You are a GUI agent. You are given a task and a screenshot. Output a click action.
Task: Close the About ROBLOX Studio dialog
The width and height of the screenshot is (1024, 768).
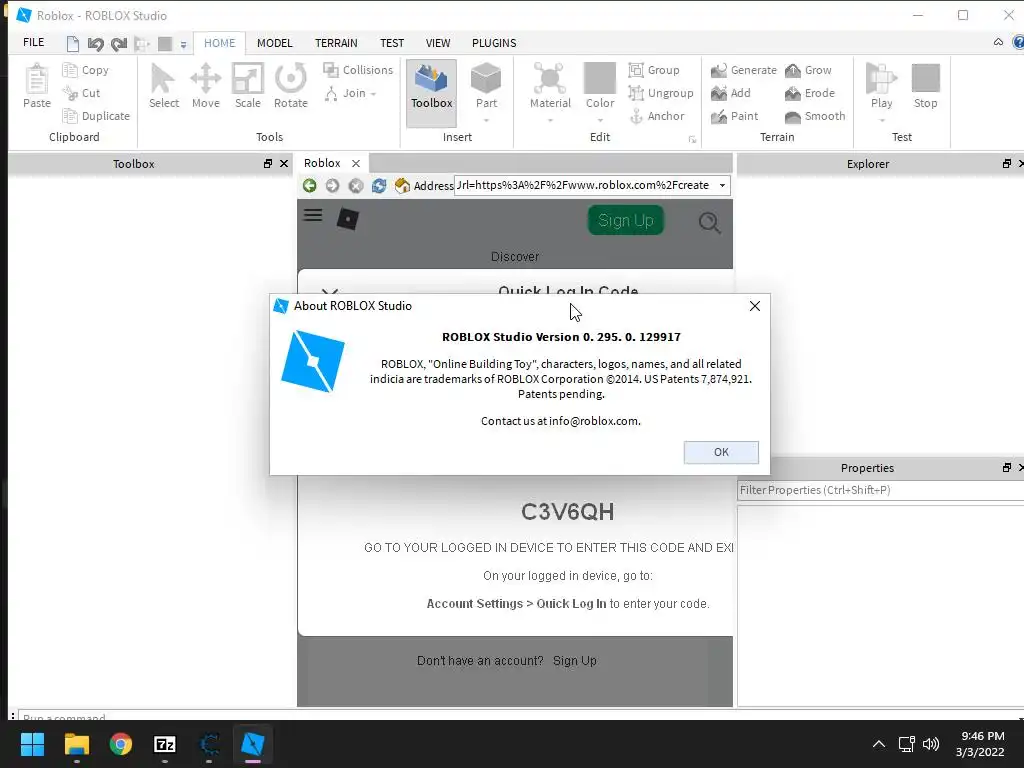point(754,306)
